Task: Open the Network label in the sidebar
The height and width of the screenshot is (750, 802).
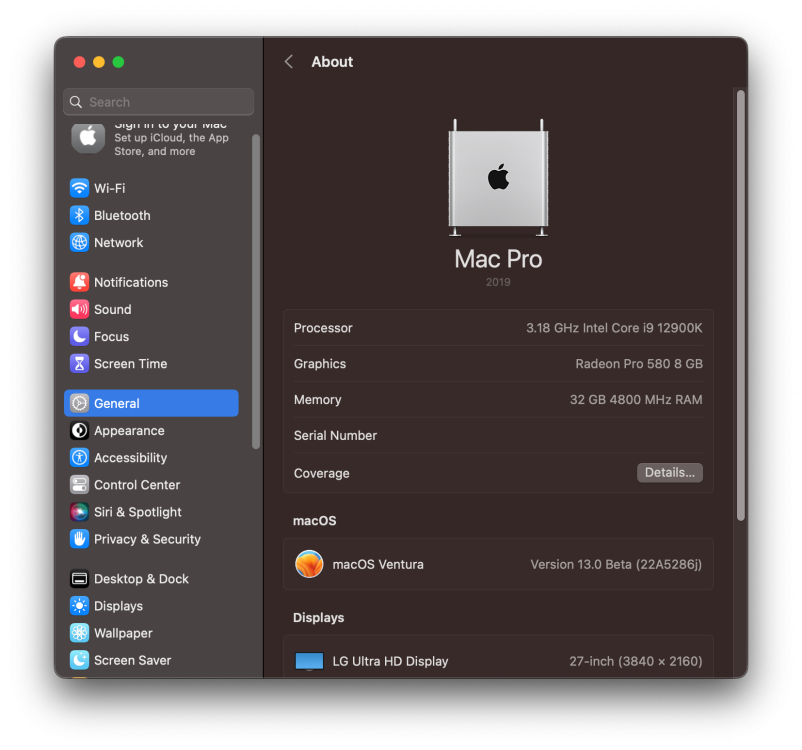Action: tap(119, 242)
